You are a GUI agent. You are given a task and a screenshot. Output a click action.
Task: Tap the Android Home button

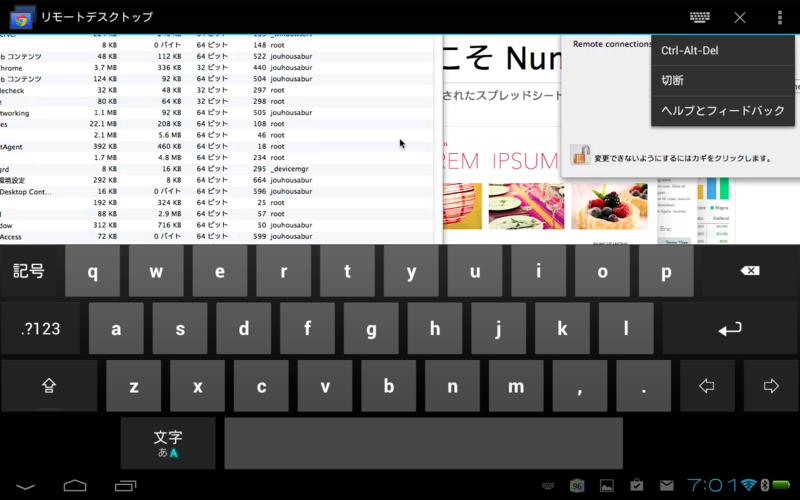75,485
